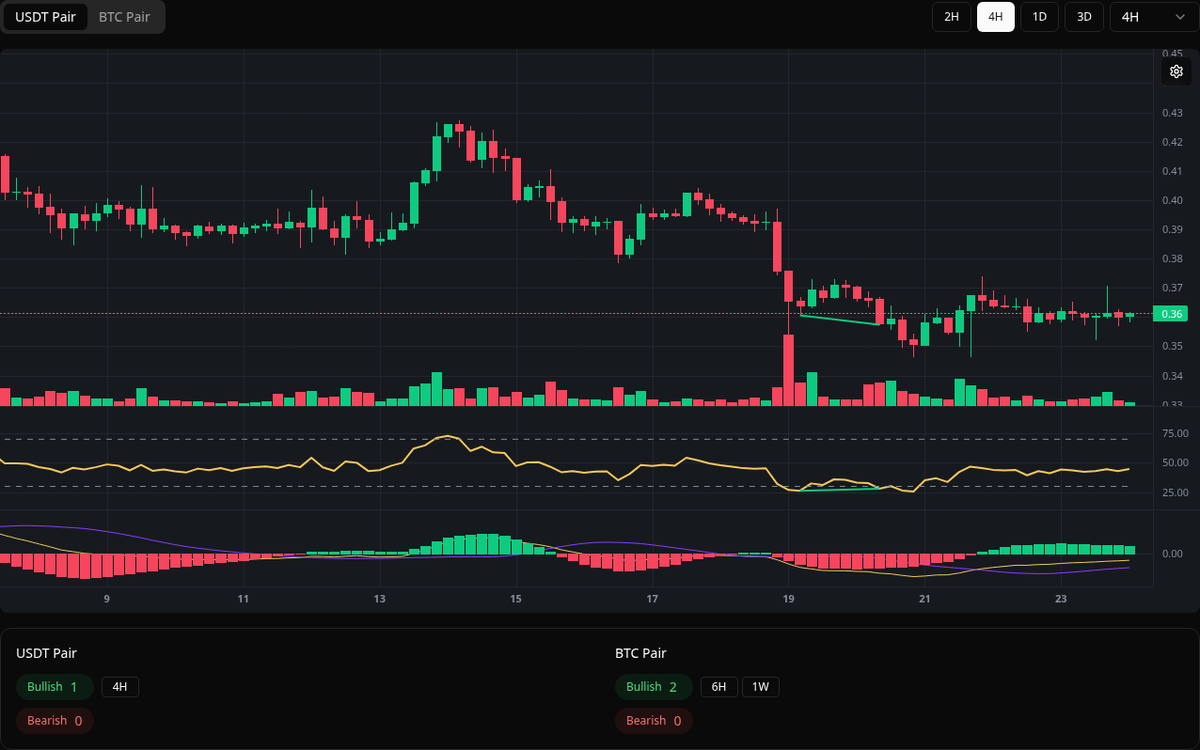Click the Bearish 0 badge under BTC Pair

[x=653, y=720]
